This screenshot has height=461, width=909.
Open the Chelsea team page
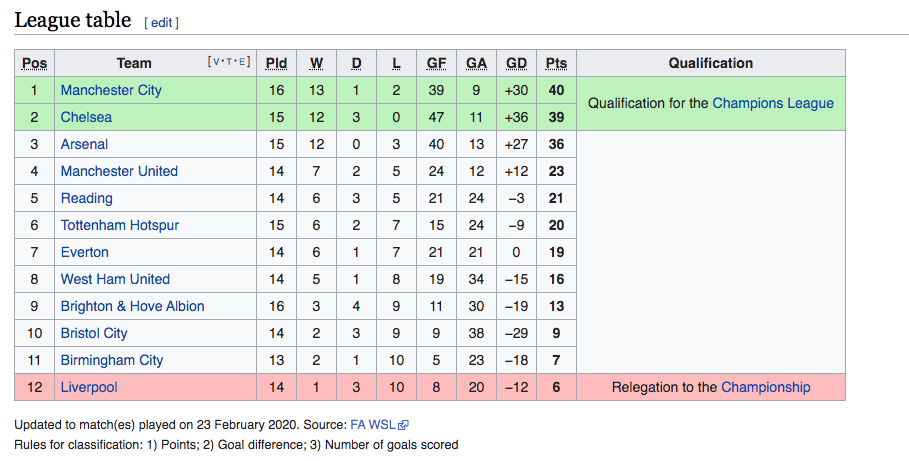pyautogui.click(x=86, y=117)
